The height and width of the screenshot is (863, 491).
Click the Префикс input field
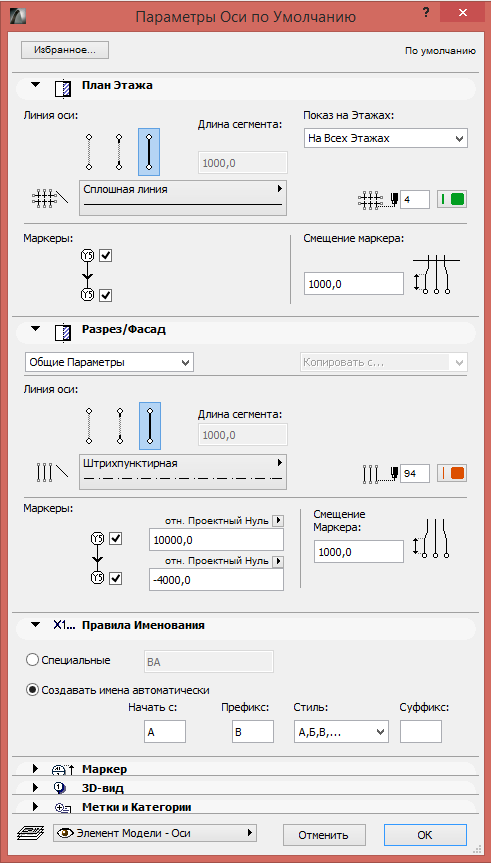(253, 732)
